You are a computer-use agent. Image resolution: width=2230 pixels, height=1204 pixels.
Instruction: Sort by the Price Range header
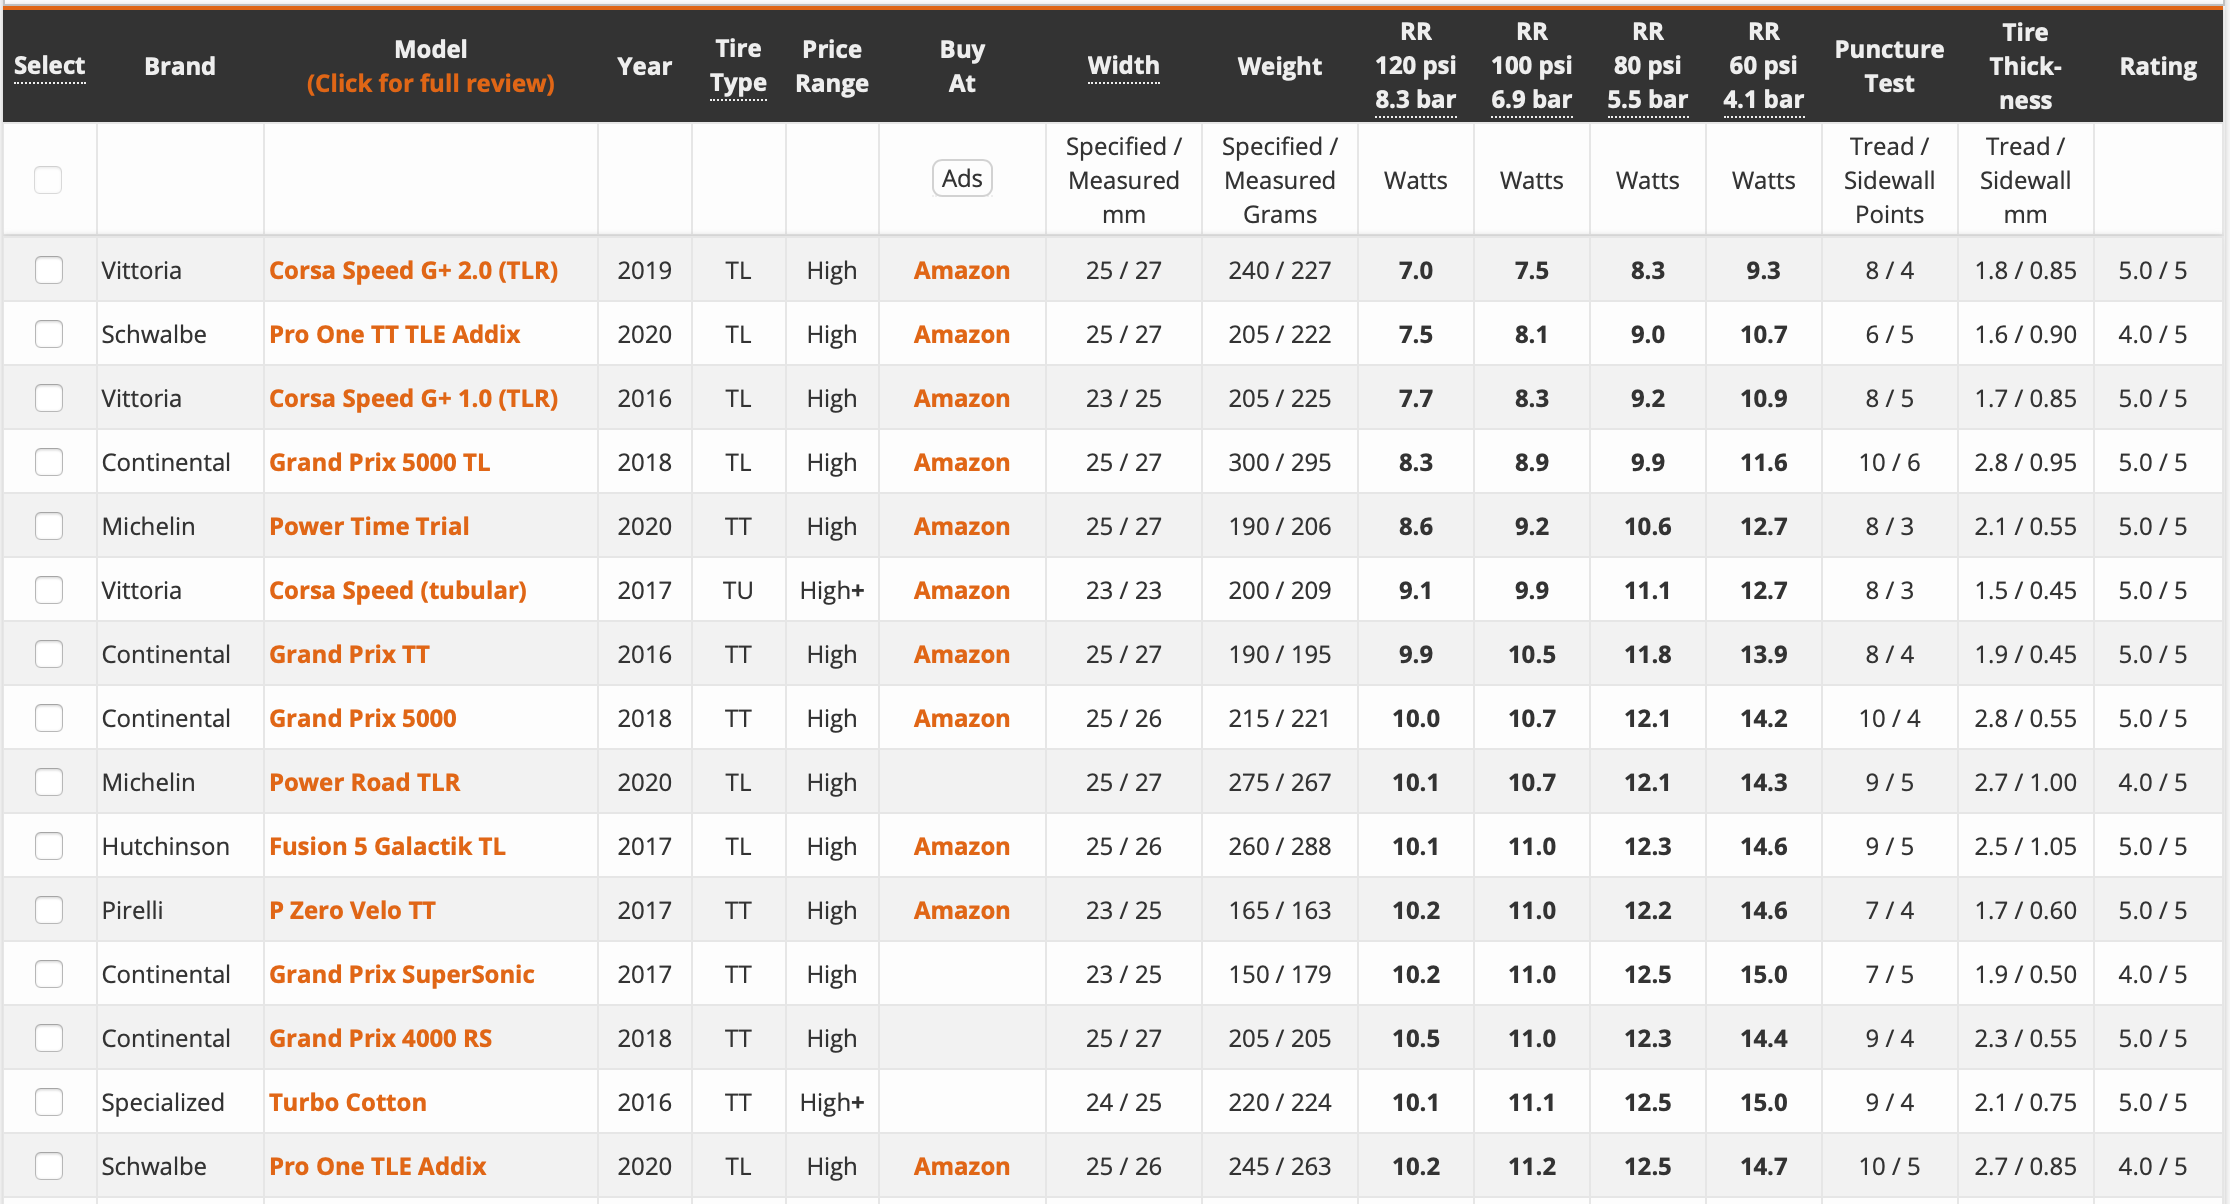click(832, 66)
